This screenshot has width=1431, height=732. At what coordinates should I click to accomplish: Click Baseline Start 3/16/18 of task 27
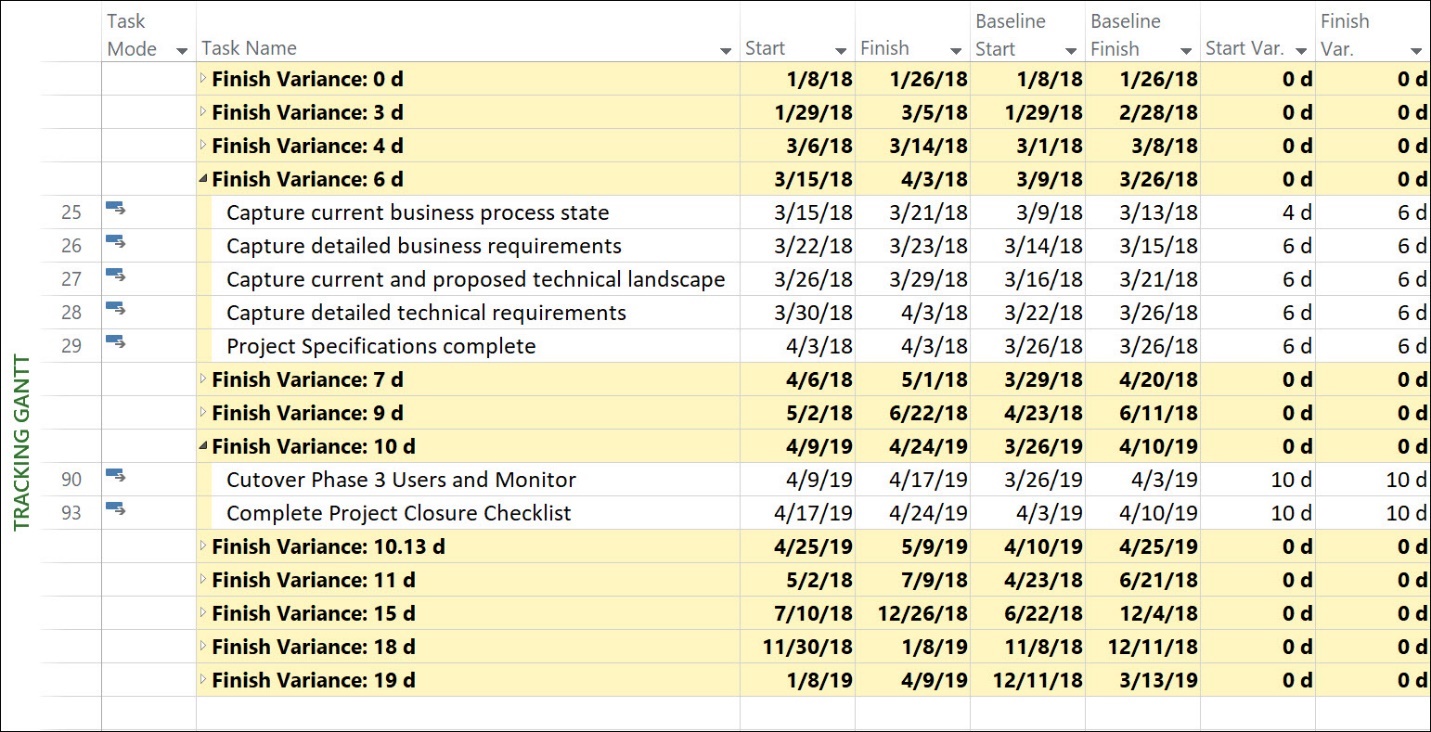[x=1043, y=279]
